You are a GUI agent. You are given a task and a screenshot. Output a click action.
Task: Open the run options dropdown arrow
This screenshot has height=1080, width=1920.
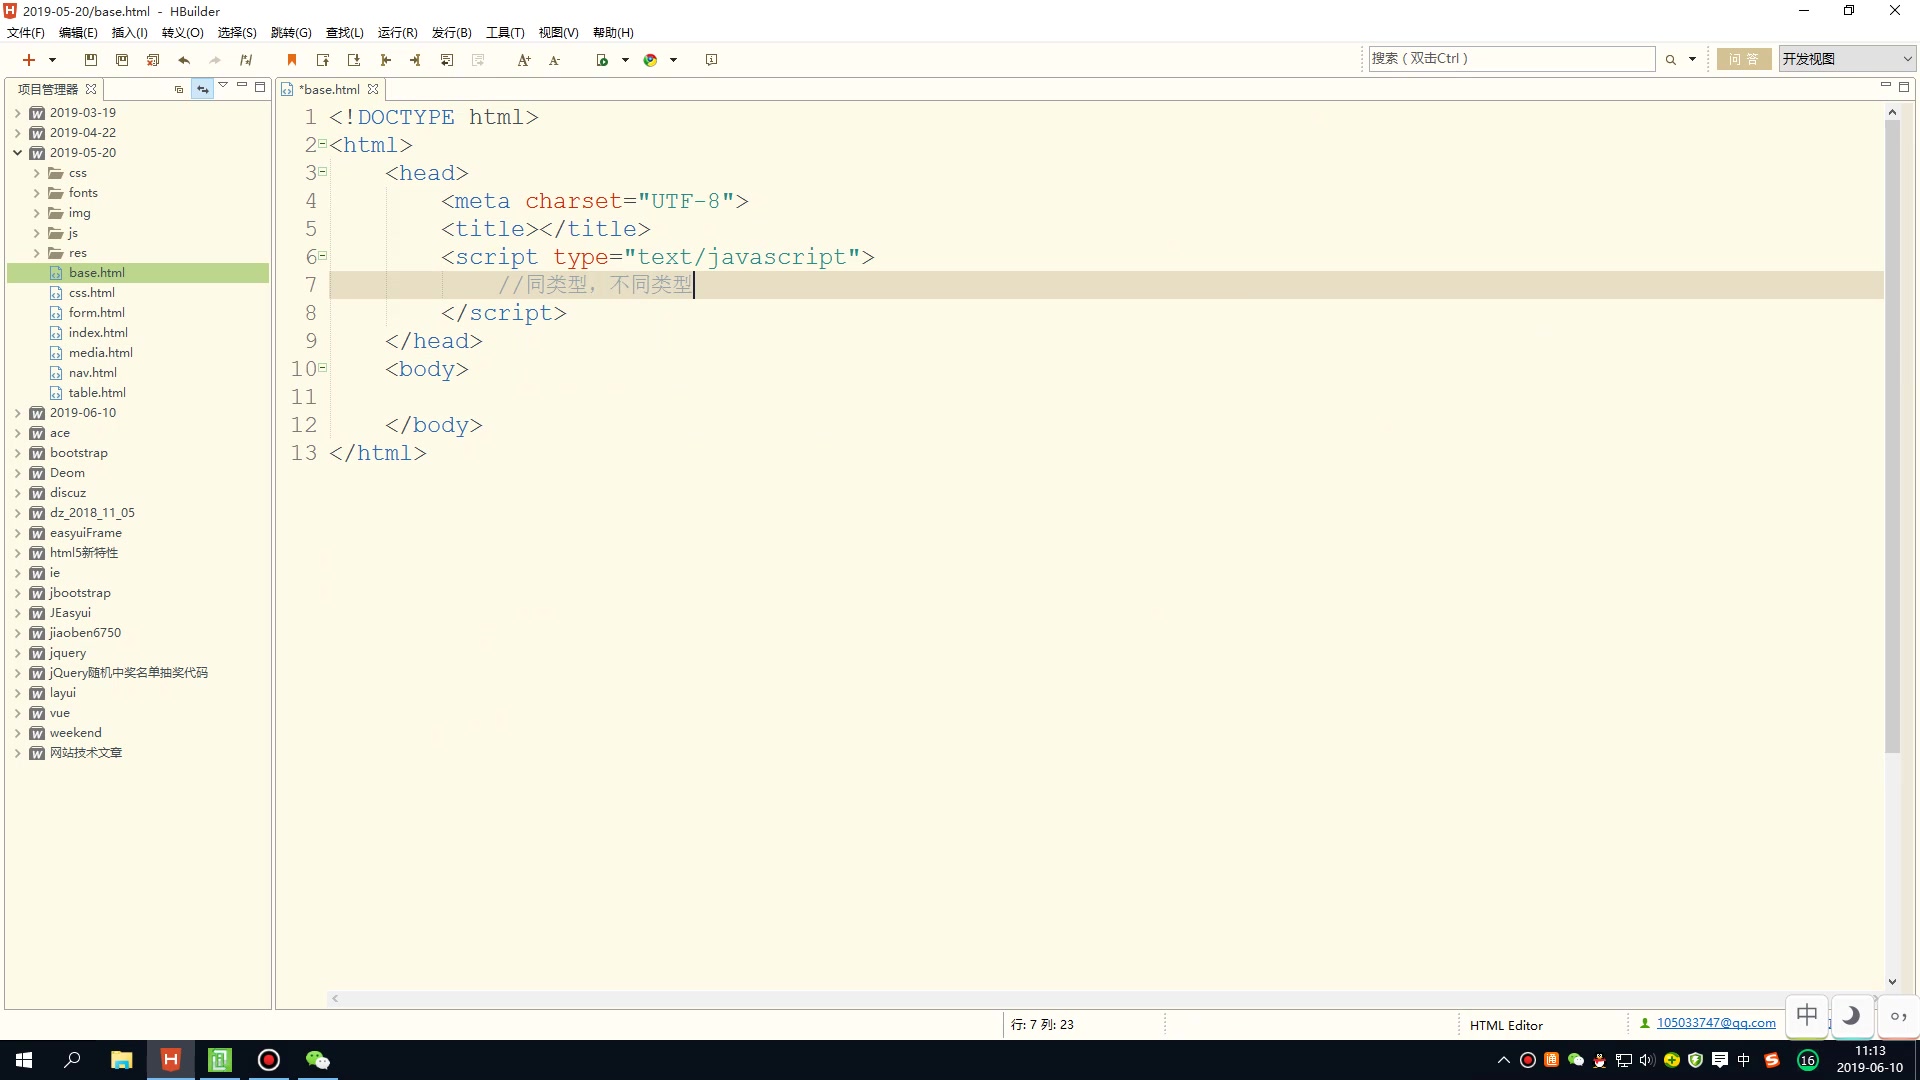[625, 60]
